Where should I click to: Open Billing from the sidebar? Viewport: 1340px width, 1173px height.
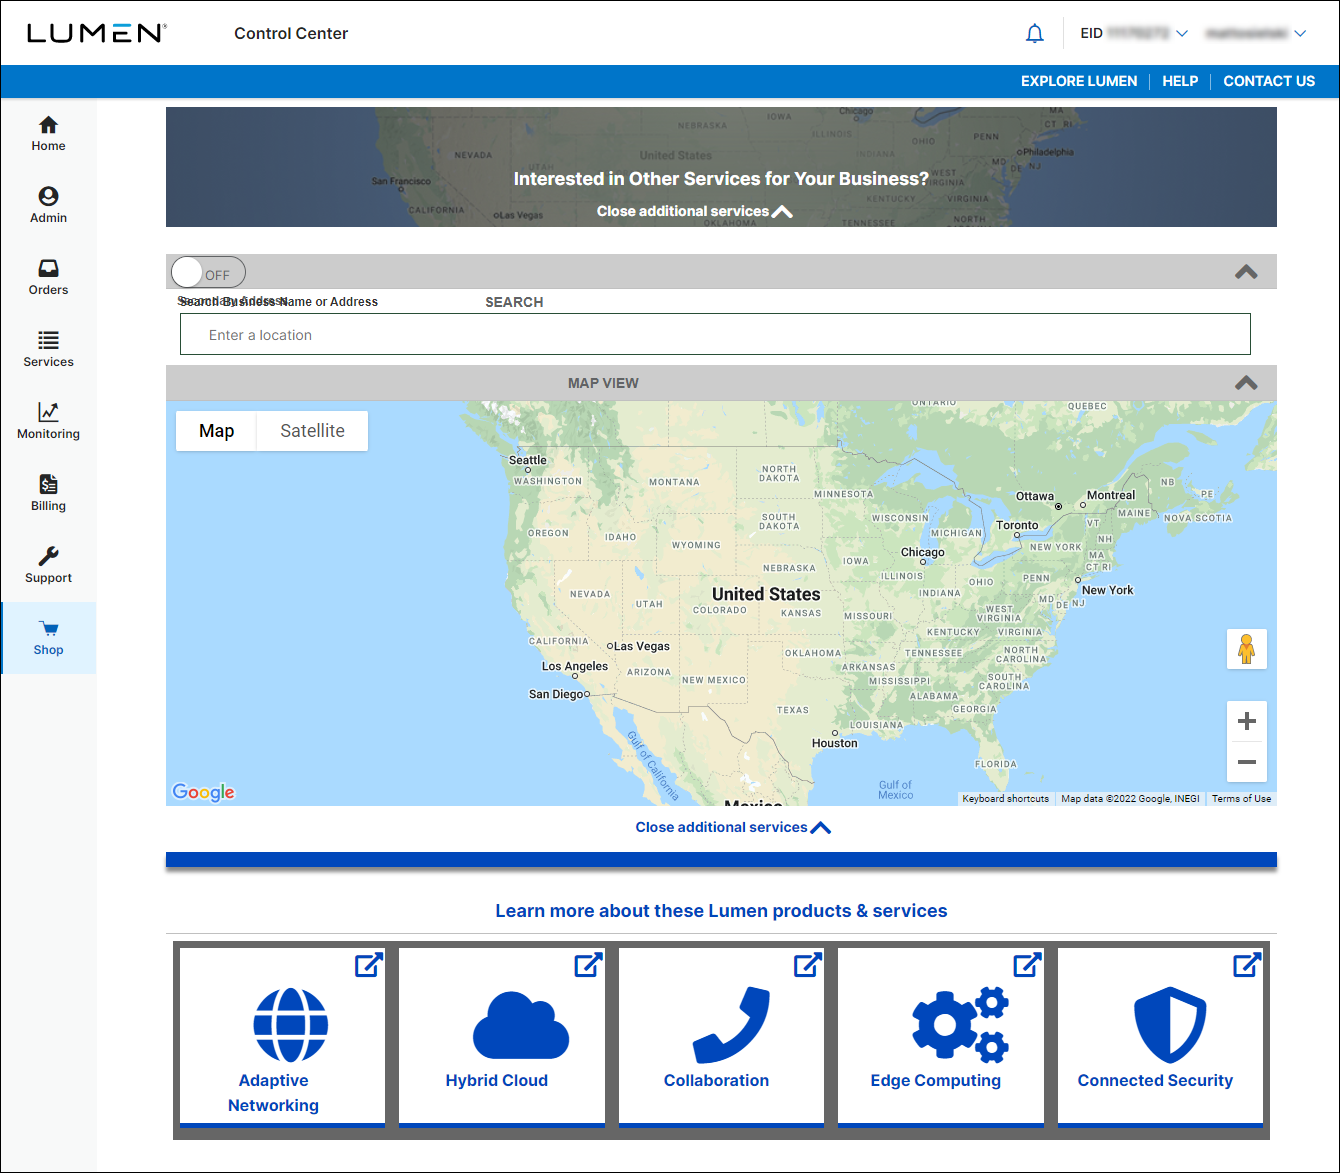(48, 494)
